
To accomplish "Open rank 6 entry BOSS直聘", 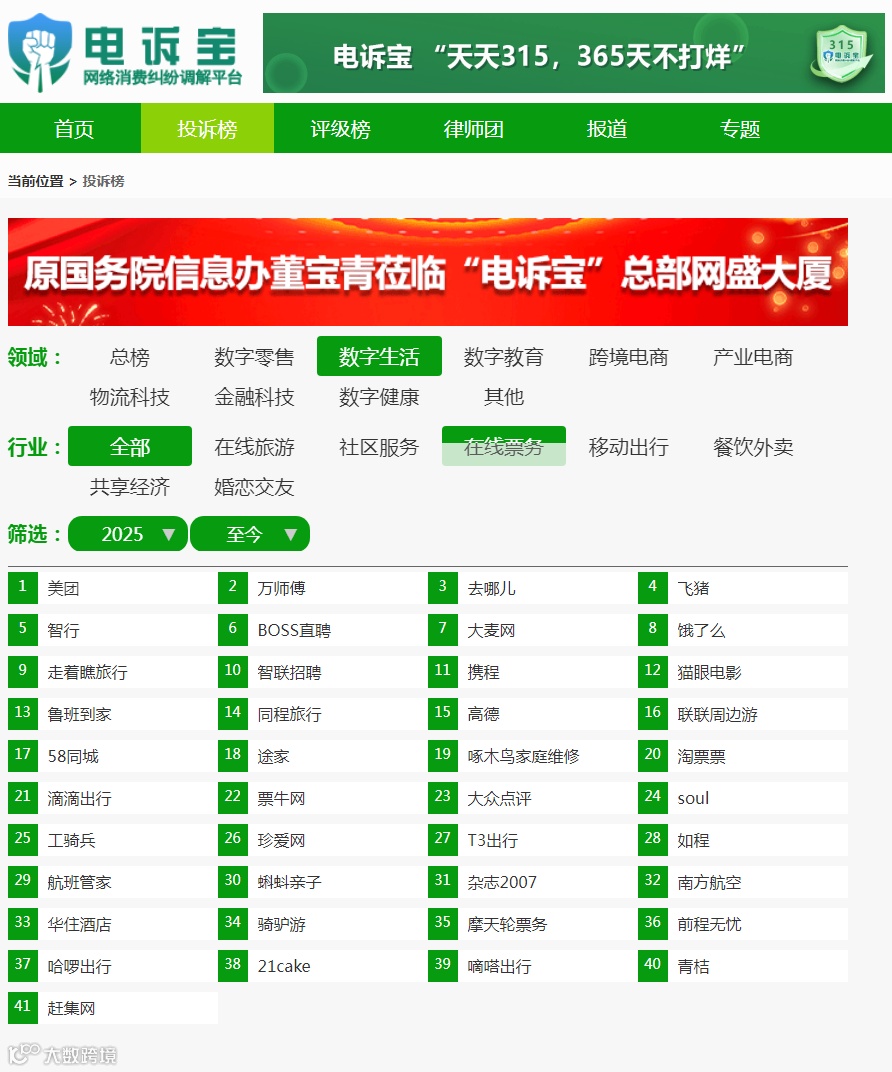I will tap(323, 630).
